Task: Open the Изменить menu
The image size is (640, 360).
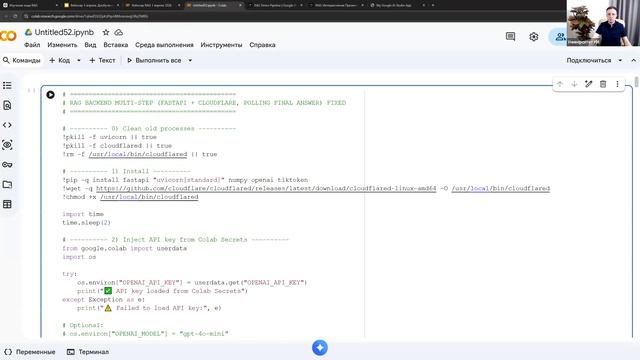Action: 62,45
